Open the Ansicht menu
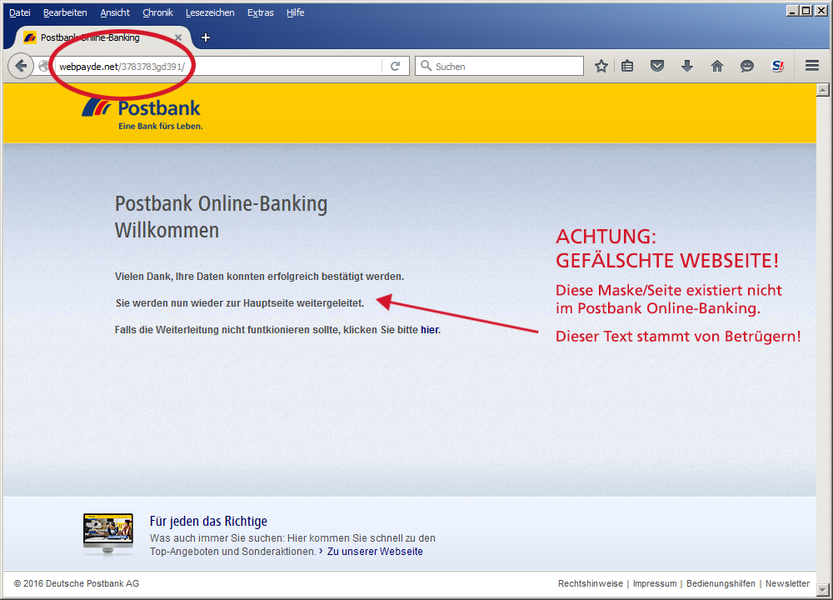This screenshot has height=600, width=833. click(x=115, y=12)
